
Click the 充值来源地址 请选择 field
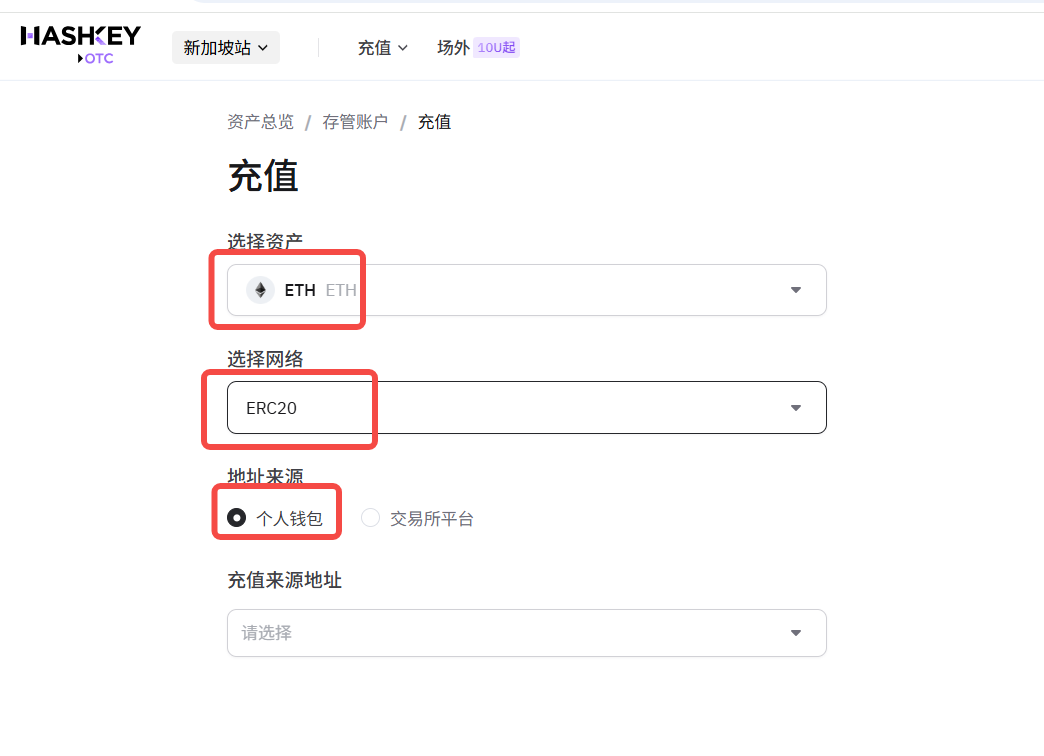click(x=526, y=633)
